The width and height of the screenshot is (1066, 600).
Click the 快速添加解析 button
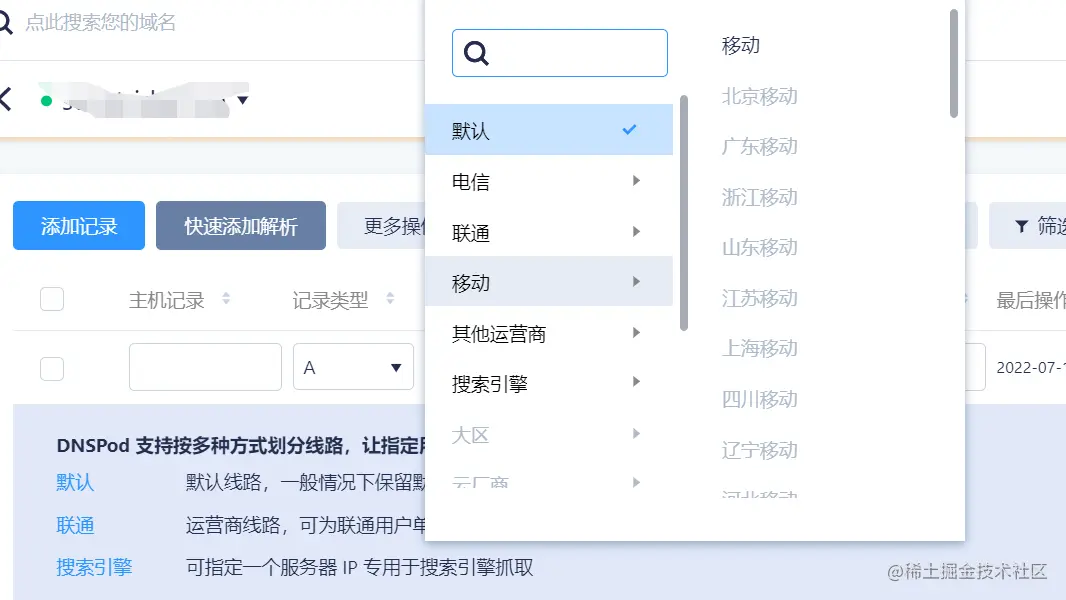tap(241, 226)
